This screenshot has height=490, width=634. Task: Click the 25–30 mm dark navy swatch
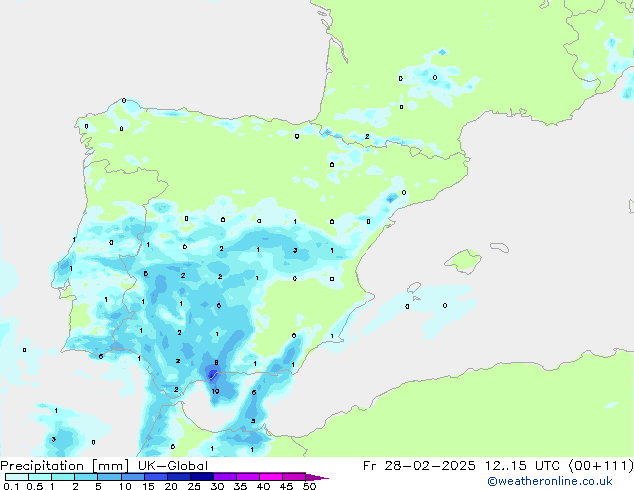(201, 477)
